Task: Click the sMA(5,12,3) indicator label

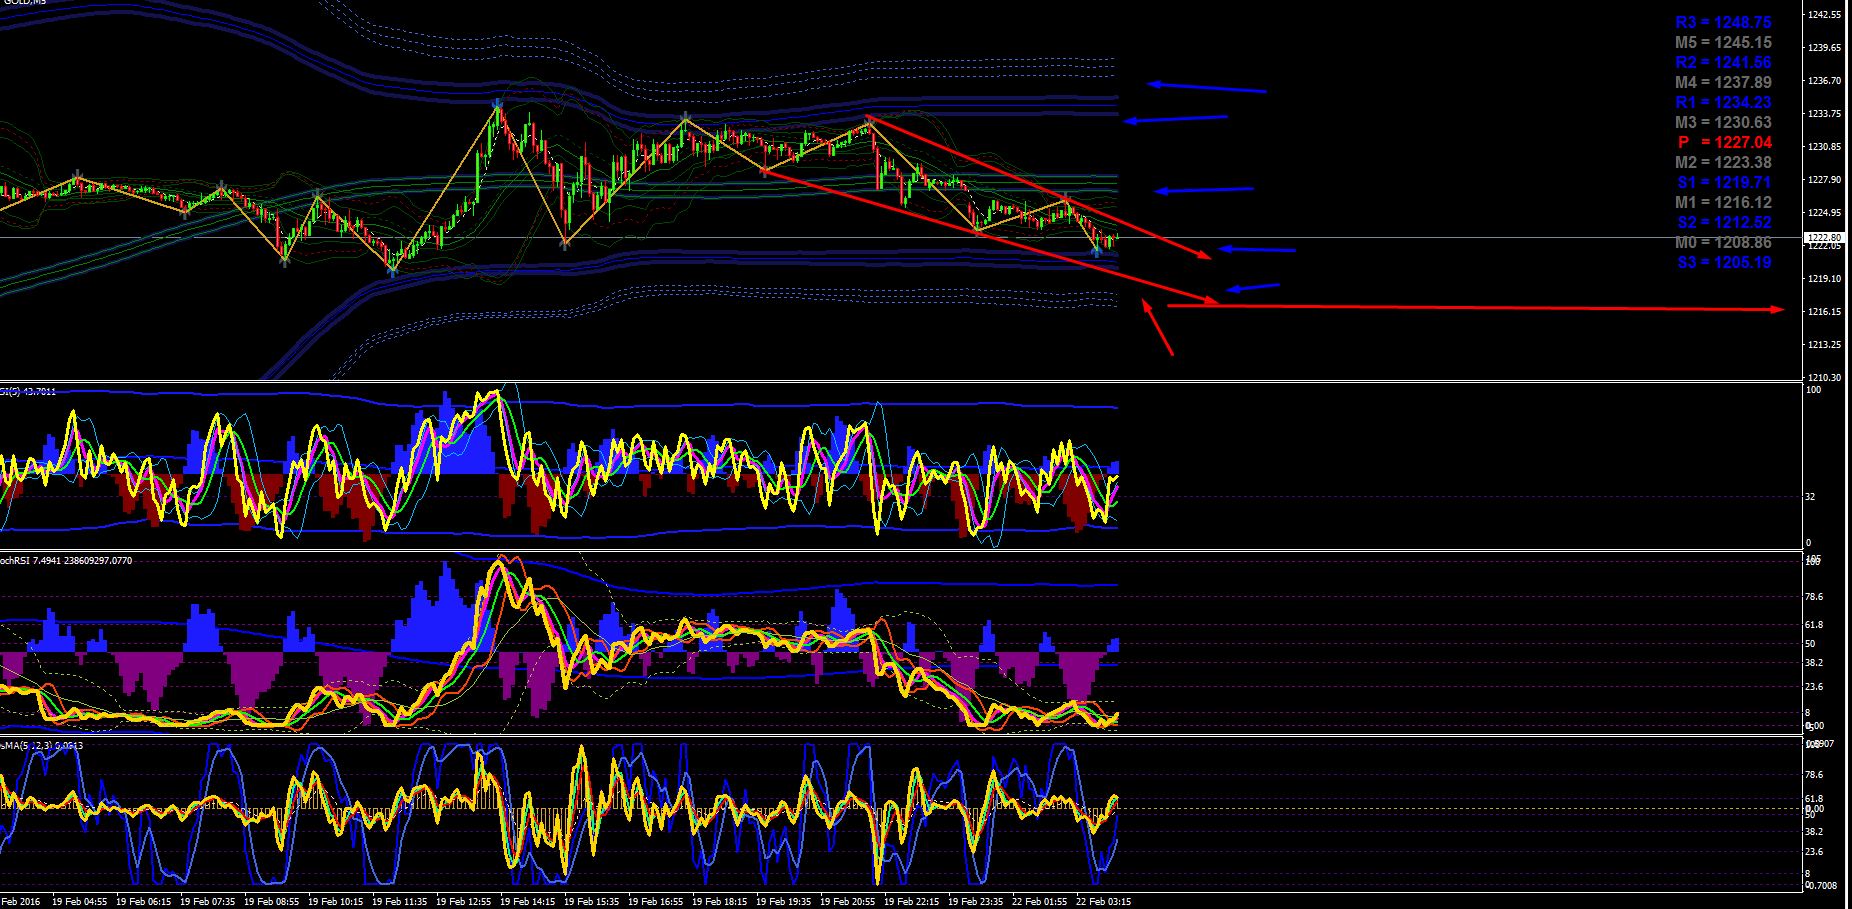Action: pyautogui.click(x=42, y=746)
